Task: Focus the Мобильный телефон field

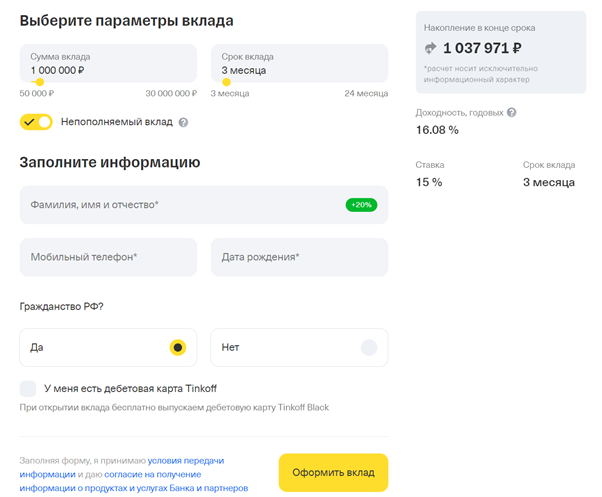Action: tap(108, 257)
